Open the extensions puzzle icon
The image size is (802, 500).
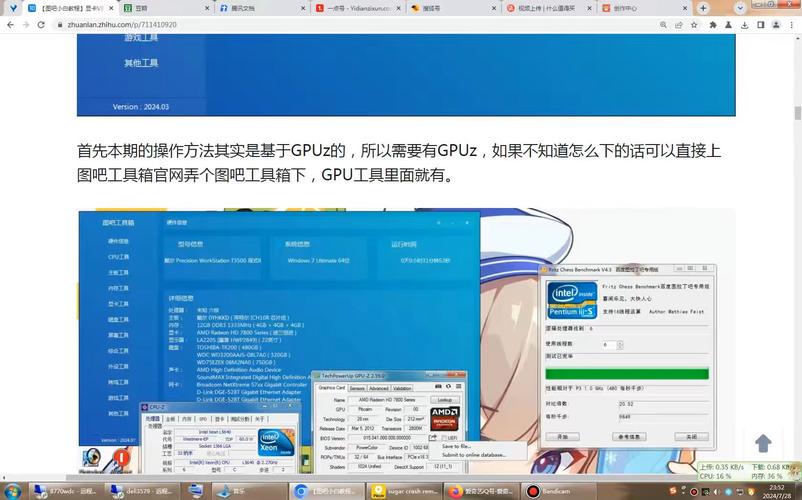click(x=713, y=25)
